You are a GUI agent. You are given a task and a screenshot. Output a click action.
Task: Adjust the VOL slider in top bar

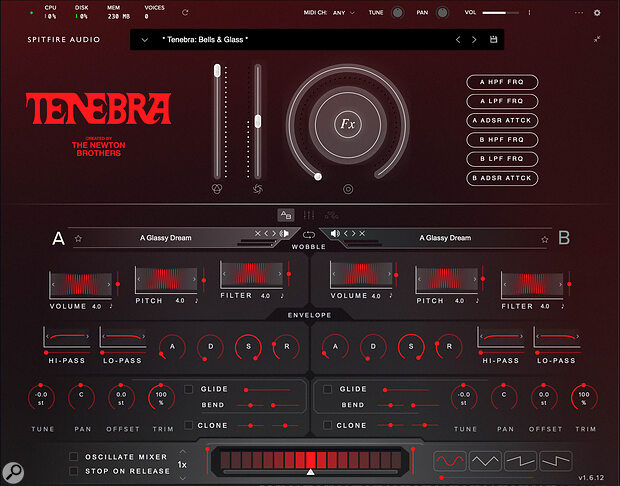(x=501, y=13)
